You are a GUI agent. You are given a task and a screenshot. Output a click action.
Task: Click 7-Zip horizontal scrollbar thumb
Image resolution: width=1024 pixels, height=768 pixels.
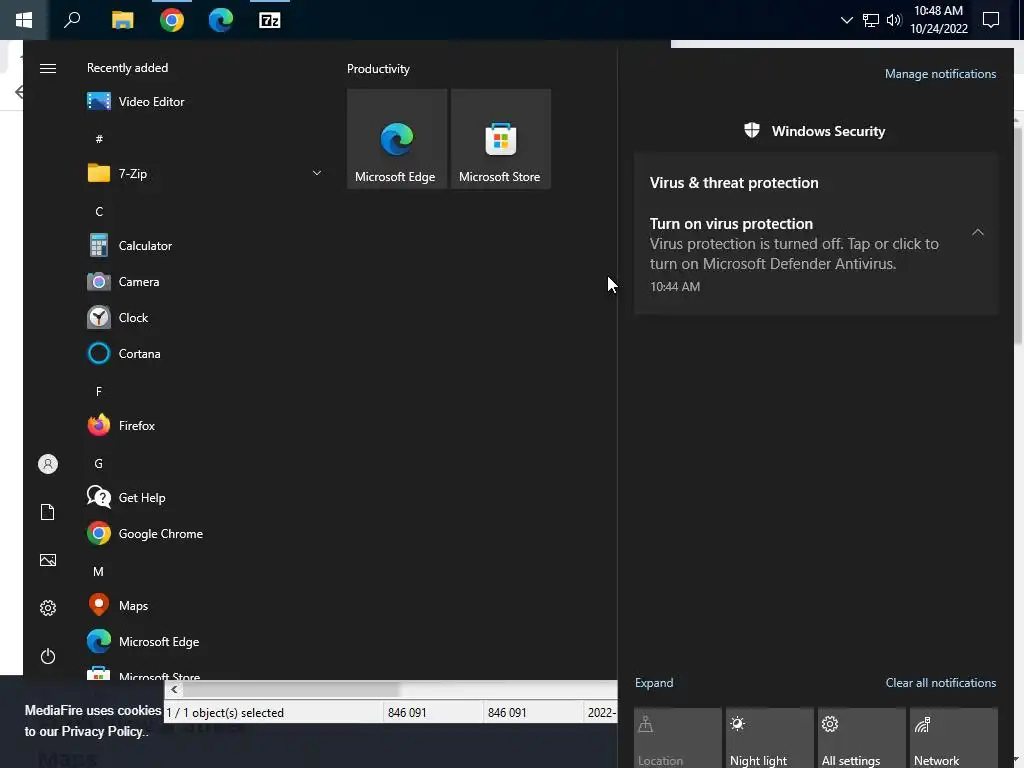(291, 690)
